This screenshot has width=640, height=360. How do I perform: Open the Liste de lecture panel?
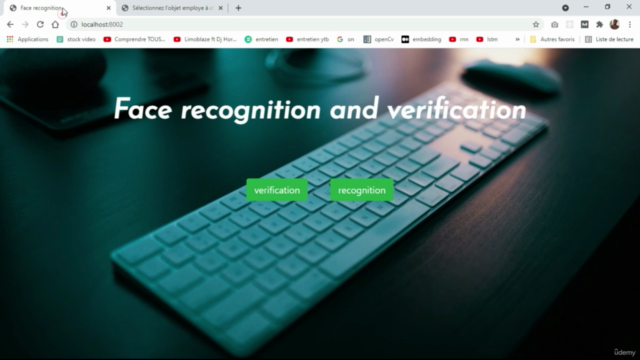[609, 39]
